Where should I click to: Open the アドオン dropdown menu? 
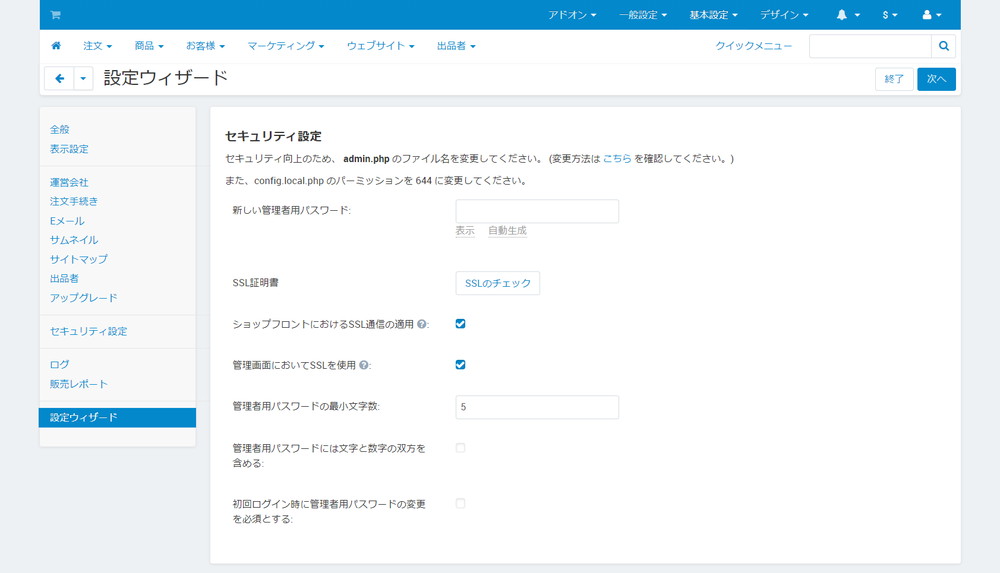(x=571, y=15)
